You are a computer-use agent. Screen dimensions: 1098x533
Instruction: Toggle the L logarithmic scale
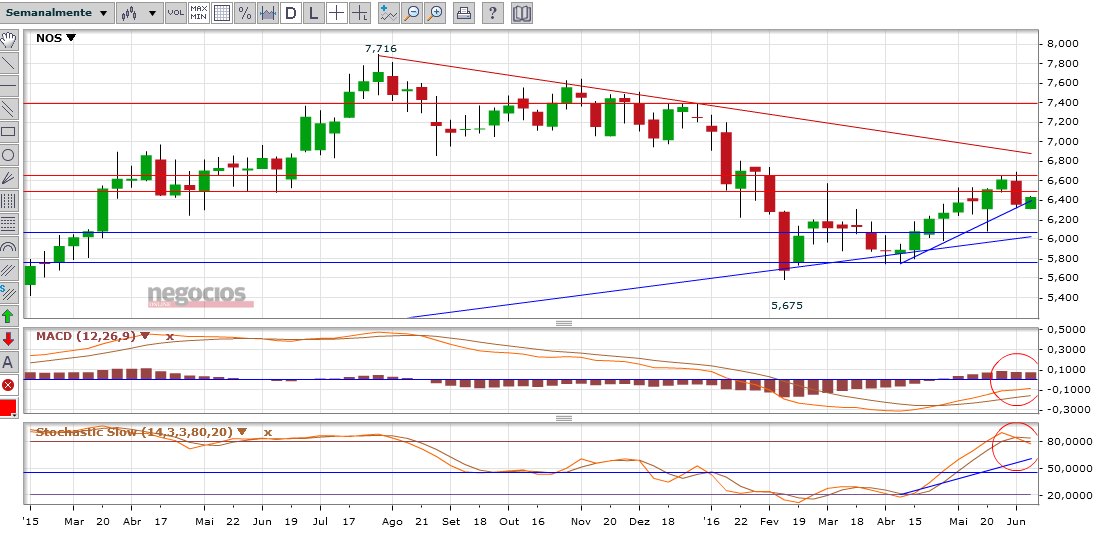314,13
